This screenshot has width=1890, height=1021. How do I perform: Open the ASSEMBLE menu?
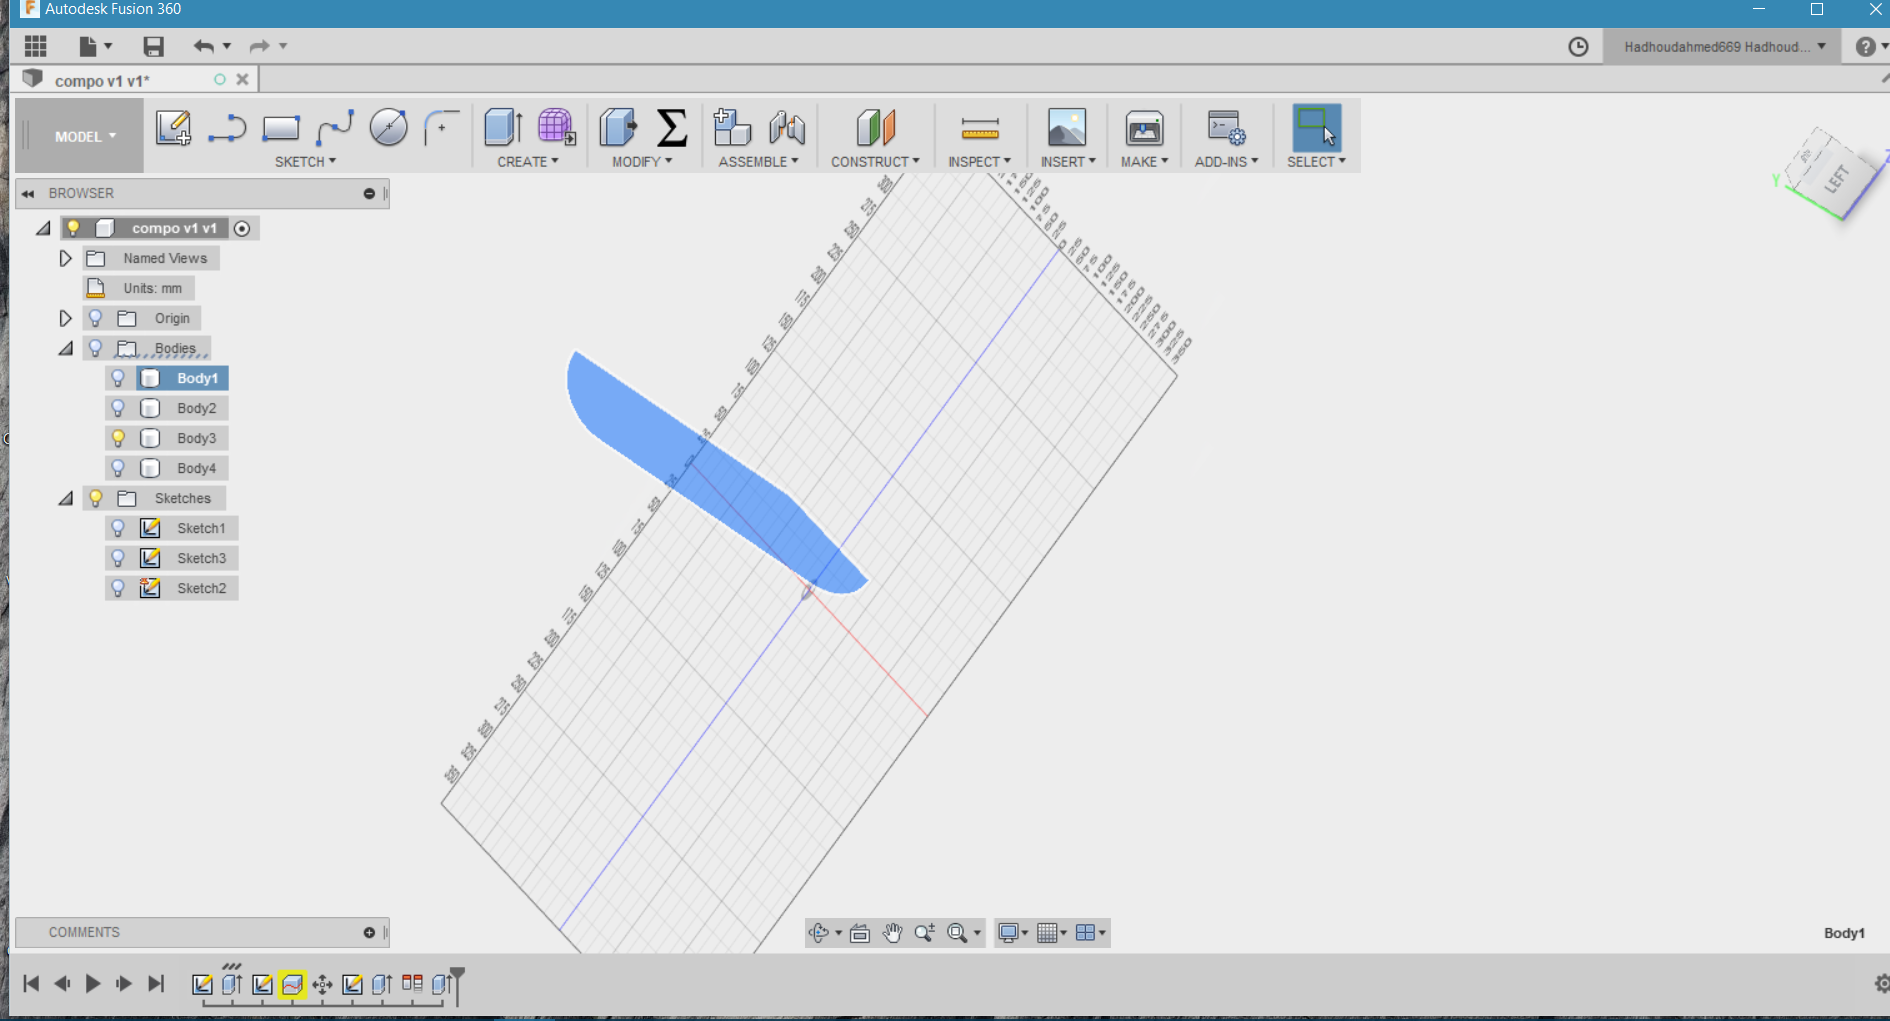pos(758,162)
